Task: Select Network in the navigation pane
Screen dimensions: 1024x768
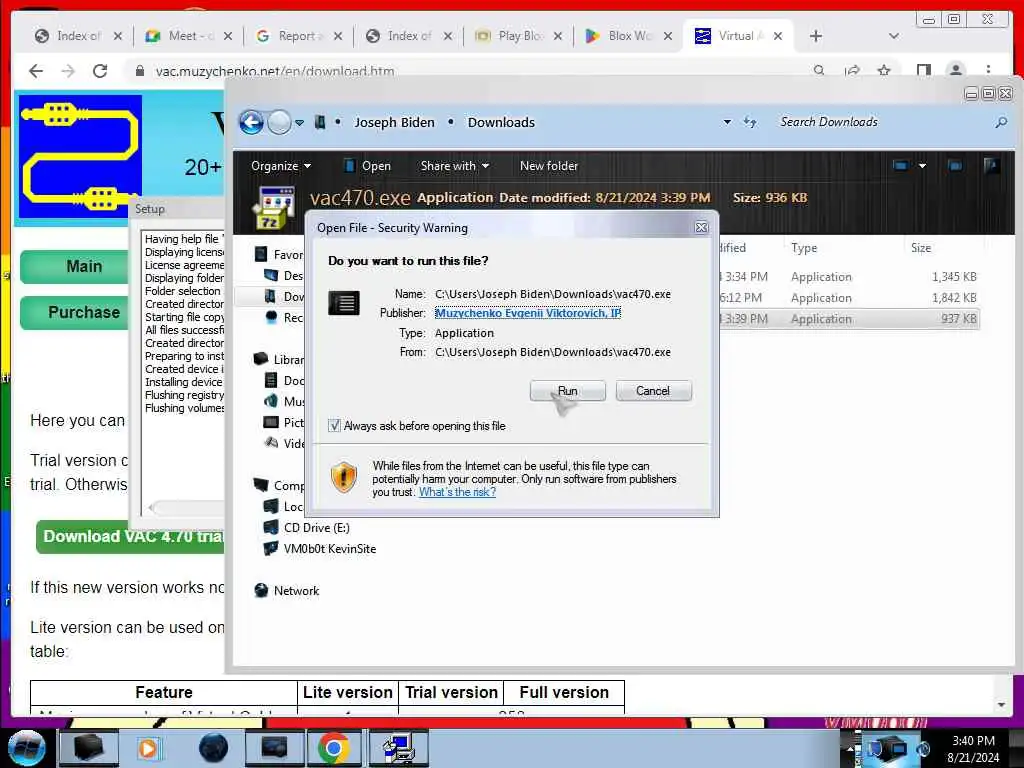Action: click(x=287, y=590)
